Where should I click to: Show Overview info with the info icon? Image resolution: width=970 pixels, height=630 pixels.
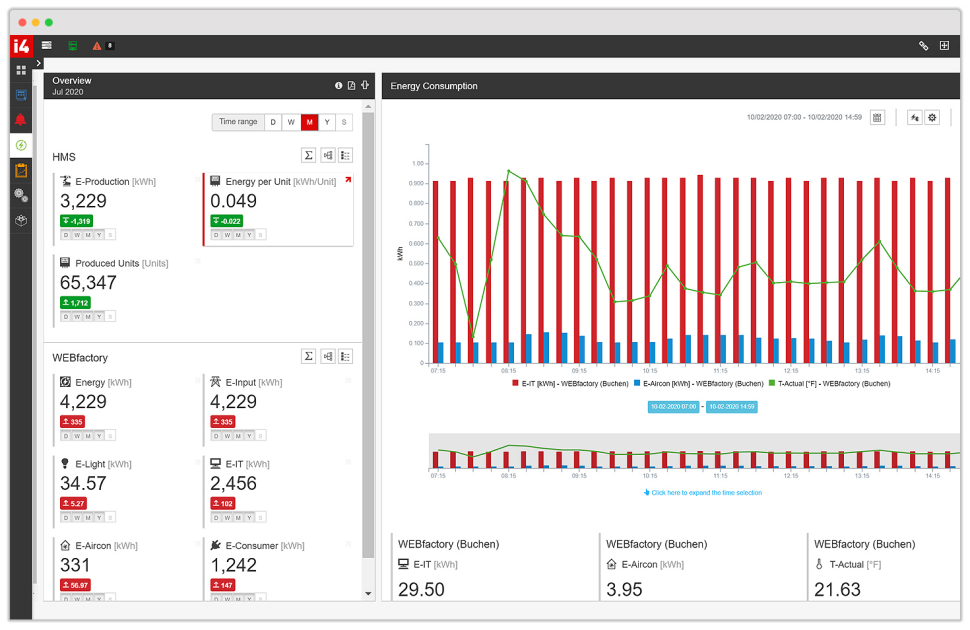(338, 85)
